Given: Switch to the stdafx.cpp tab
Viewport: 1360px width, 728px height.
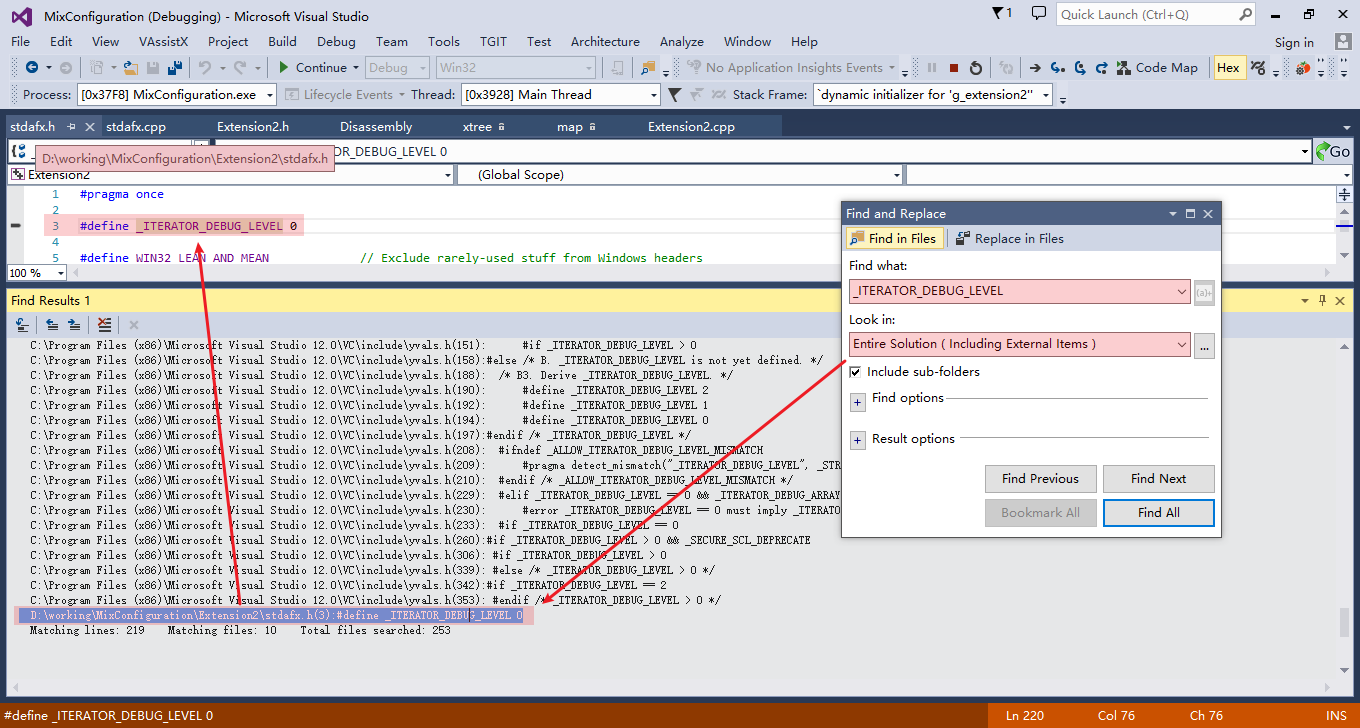Looking at the screenshot, I should [x=136, y=127].
